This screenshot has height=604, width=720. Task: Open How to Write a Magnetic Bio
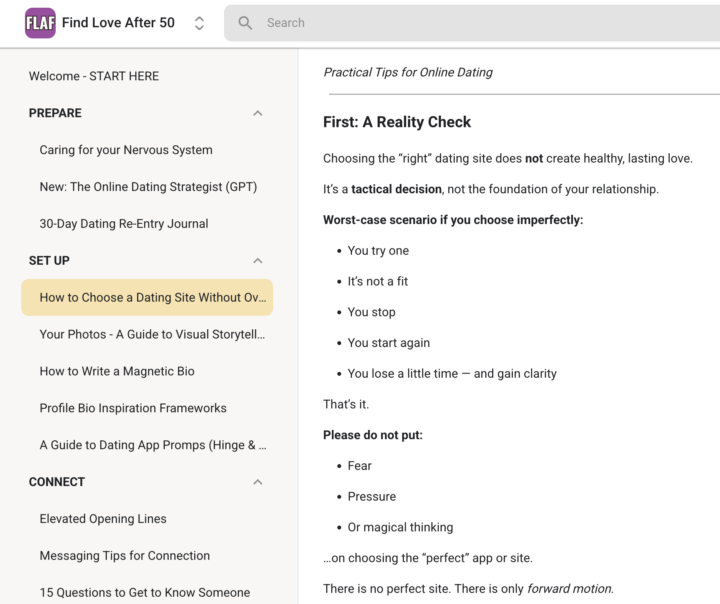coord(117,371)
